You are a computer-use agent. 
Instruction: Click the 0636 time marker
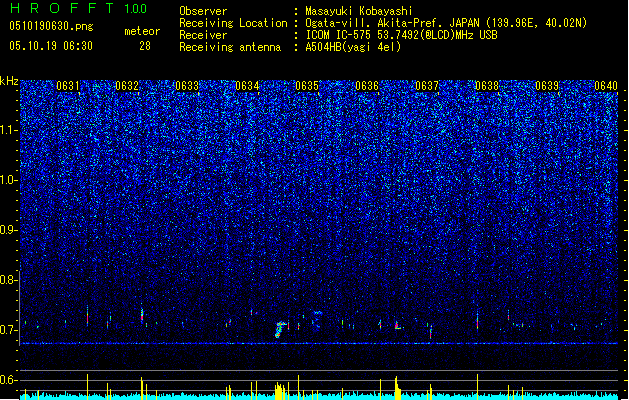[367, 86]
